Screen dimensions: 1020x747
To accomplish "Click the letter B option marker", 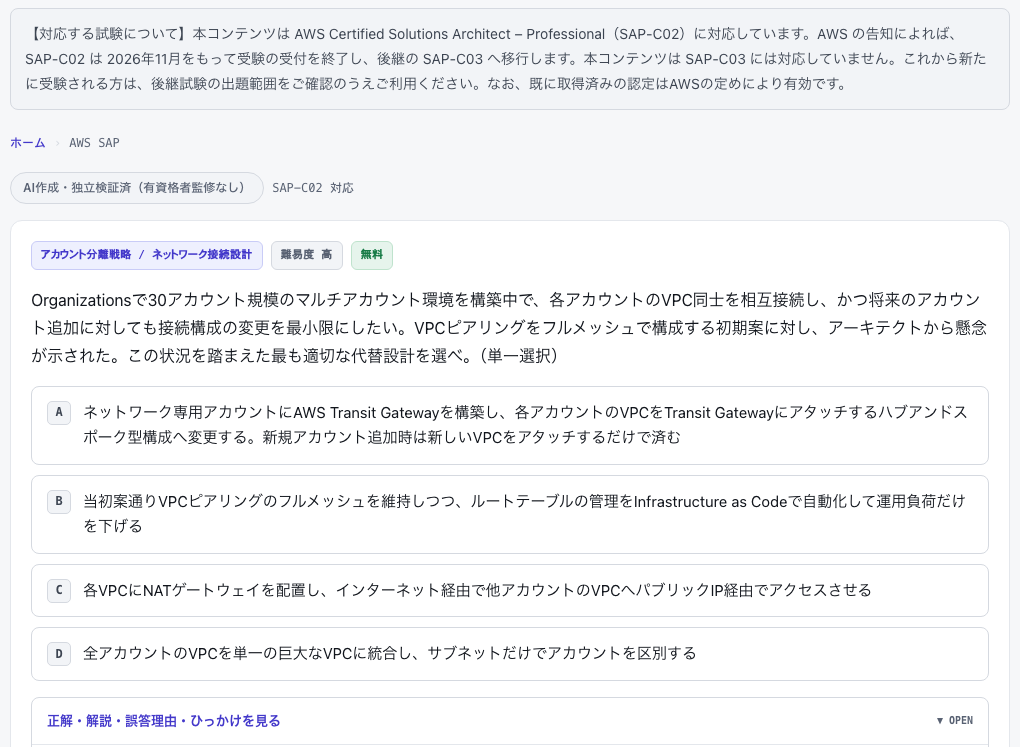I will 59,501.
